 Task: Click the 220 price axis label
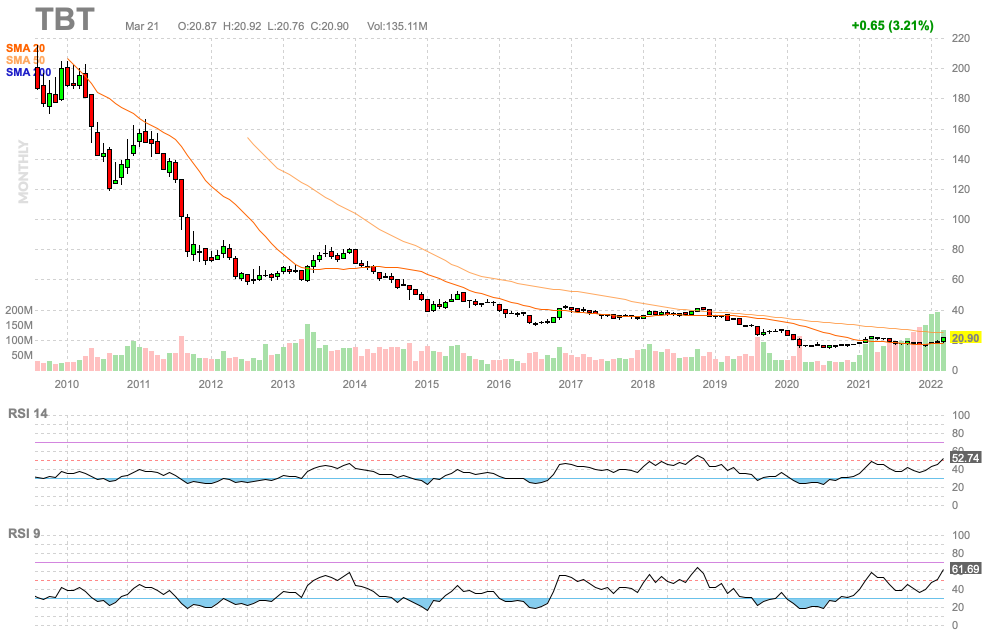click(961, 38)
